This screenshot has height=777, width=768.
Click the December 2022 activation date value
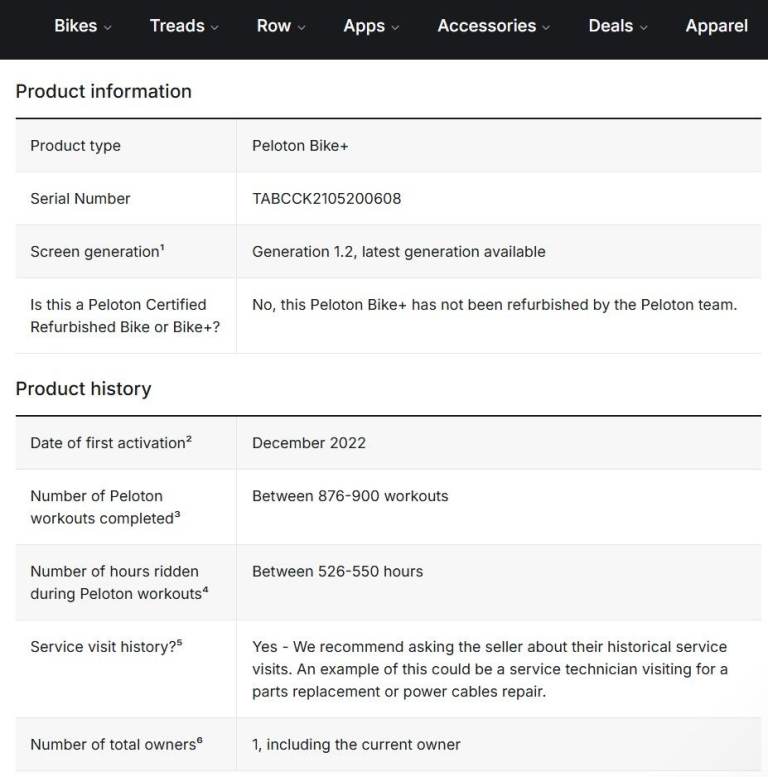(x=308, y=443)
